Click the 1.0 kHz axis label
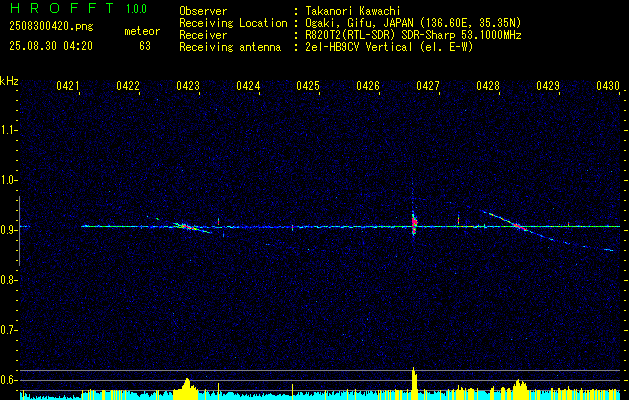The image size is (629, 400). tap(8, 180)
